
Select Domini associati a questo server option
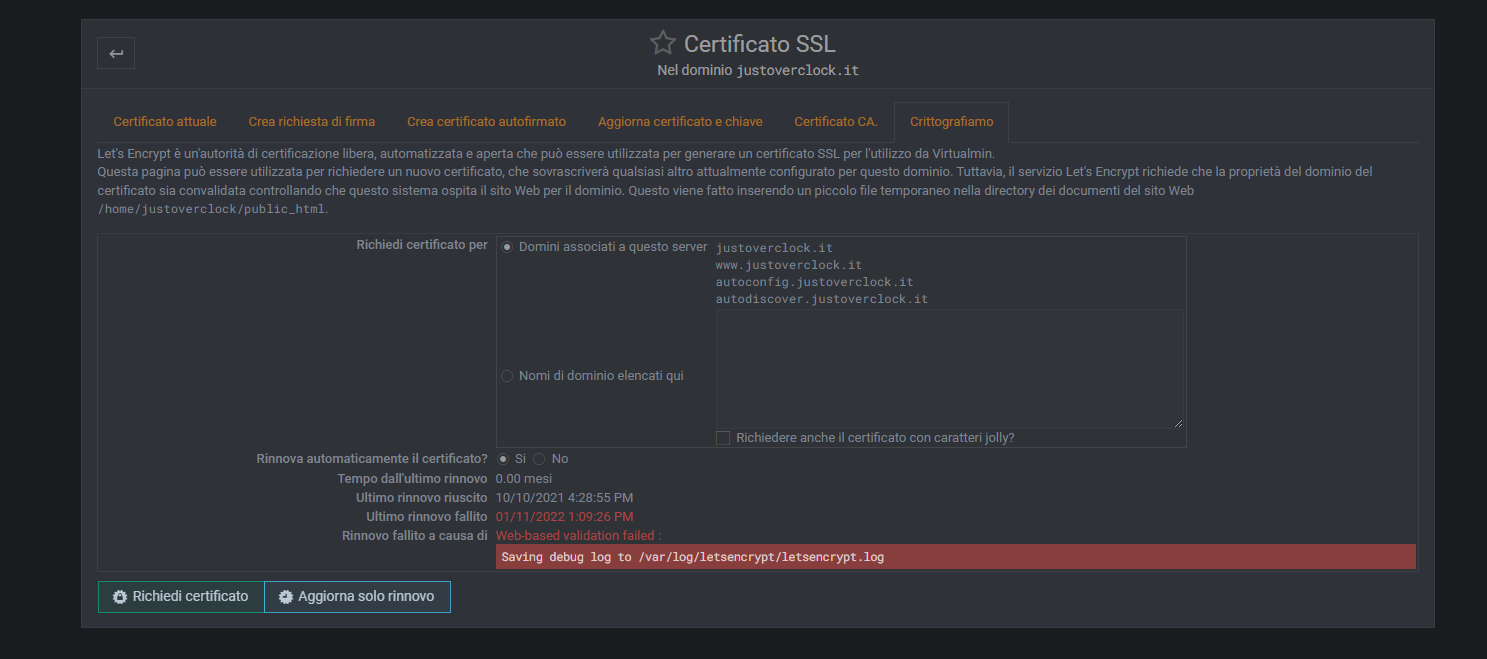tap(507, 247)
